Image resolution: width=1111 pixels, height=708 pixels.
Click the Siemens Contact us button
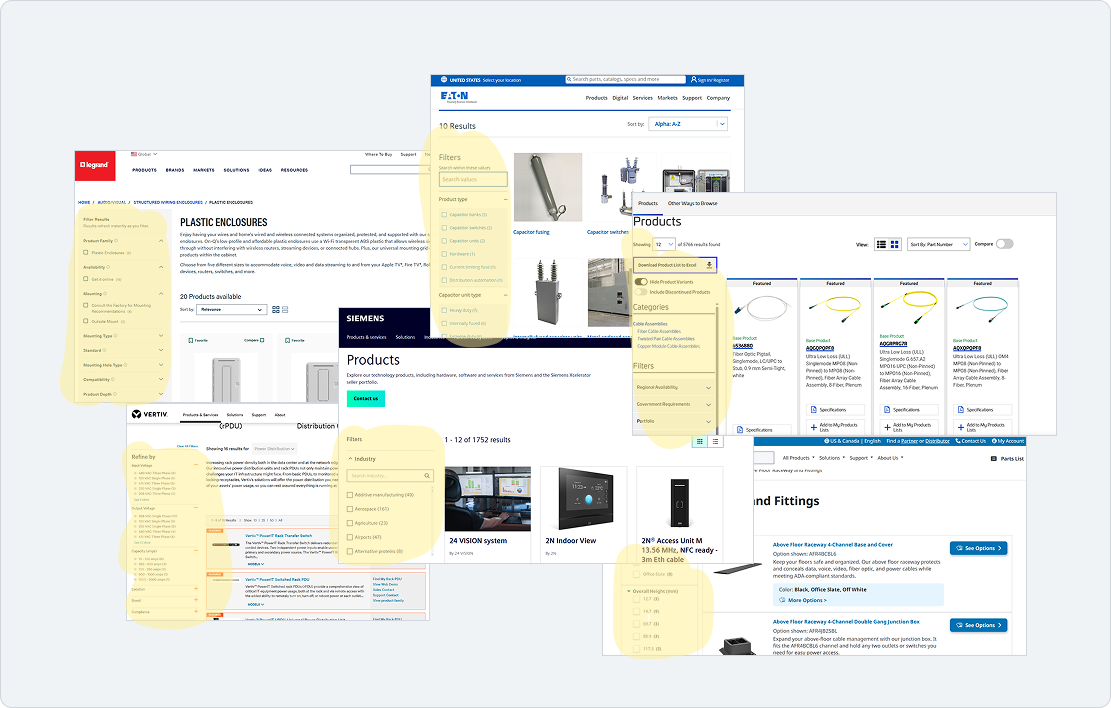[365, 398]
